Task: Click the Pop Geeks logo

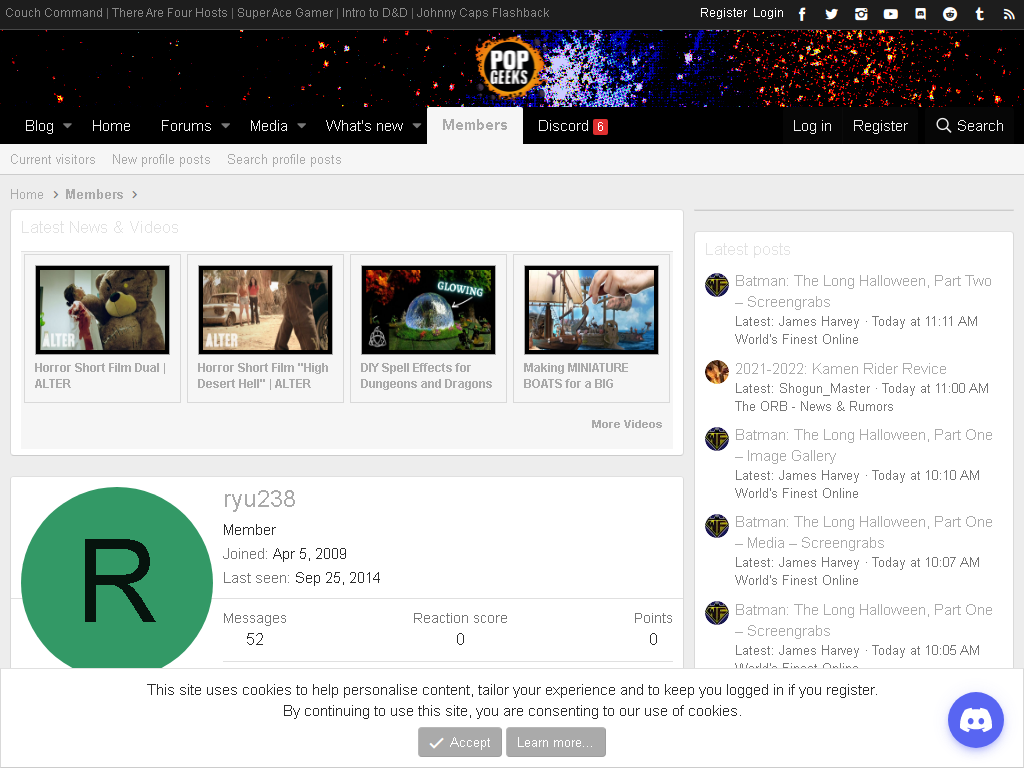Action: [509, 68]
